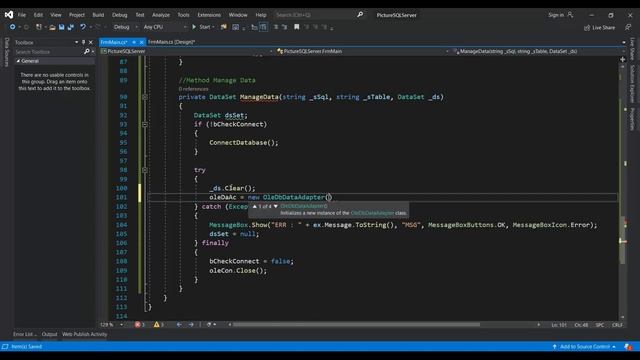This screenshot has width=640, height=360.
Task: Click the Navigate Backward toolbar icon
Action: click(12, 27)
